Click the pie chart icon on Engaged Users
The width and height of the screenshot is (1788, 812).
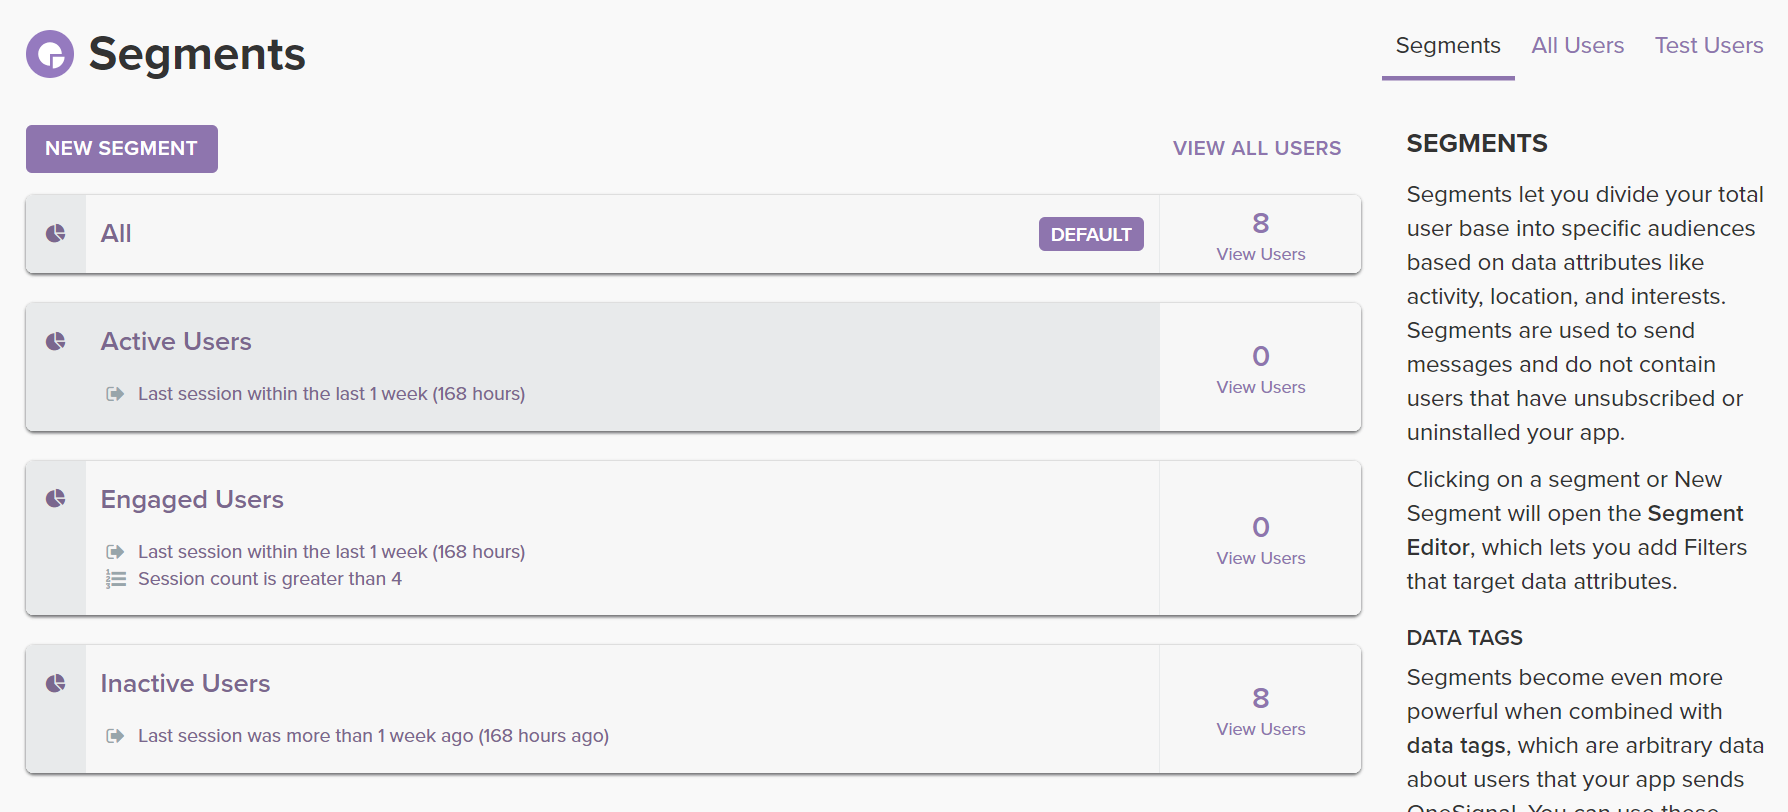(x=56, y=499)
